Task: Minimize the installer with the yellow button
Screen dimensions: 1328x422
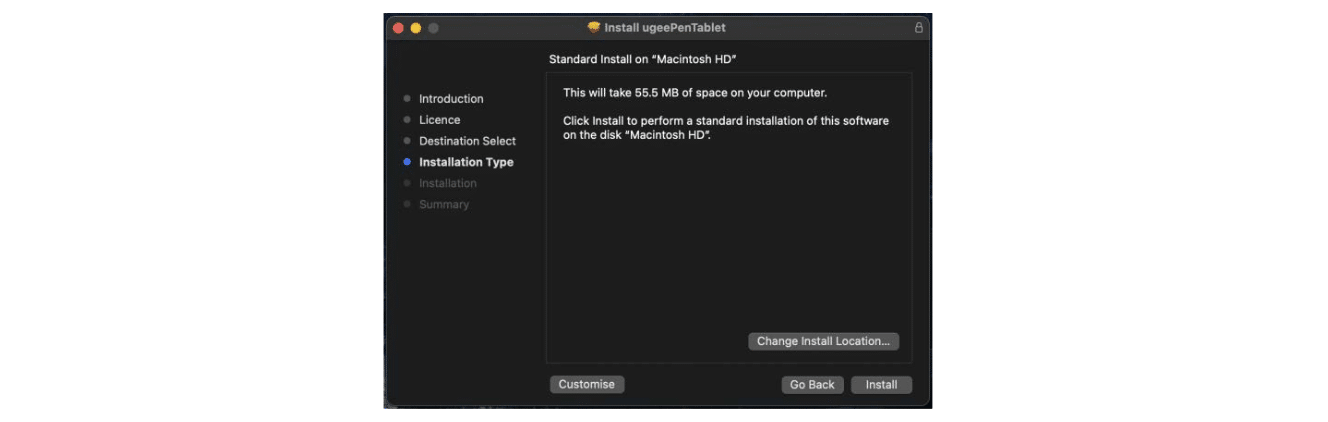Action: (416, 28)
